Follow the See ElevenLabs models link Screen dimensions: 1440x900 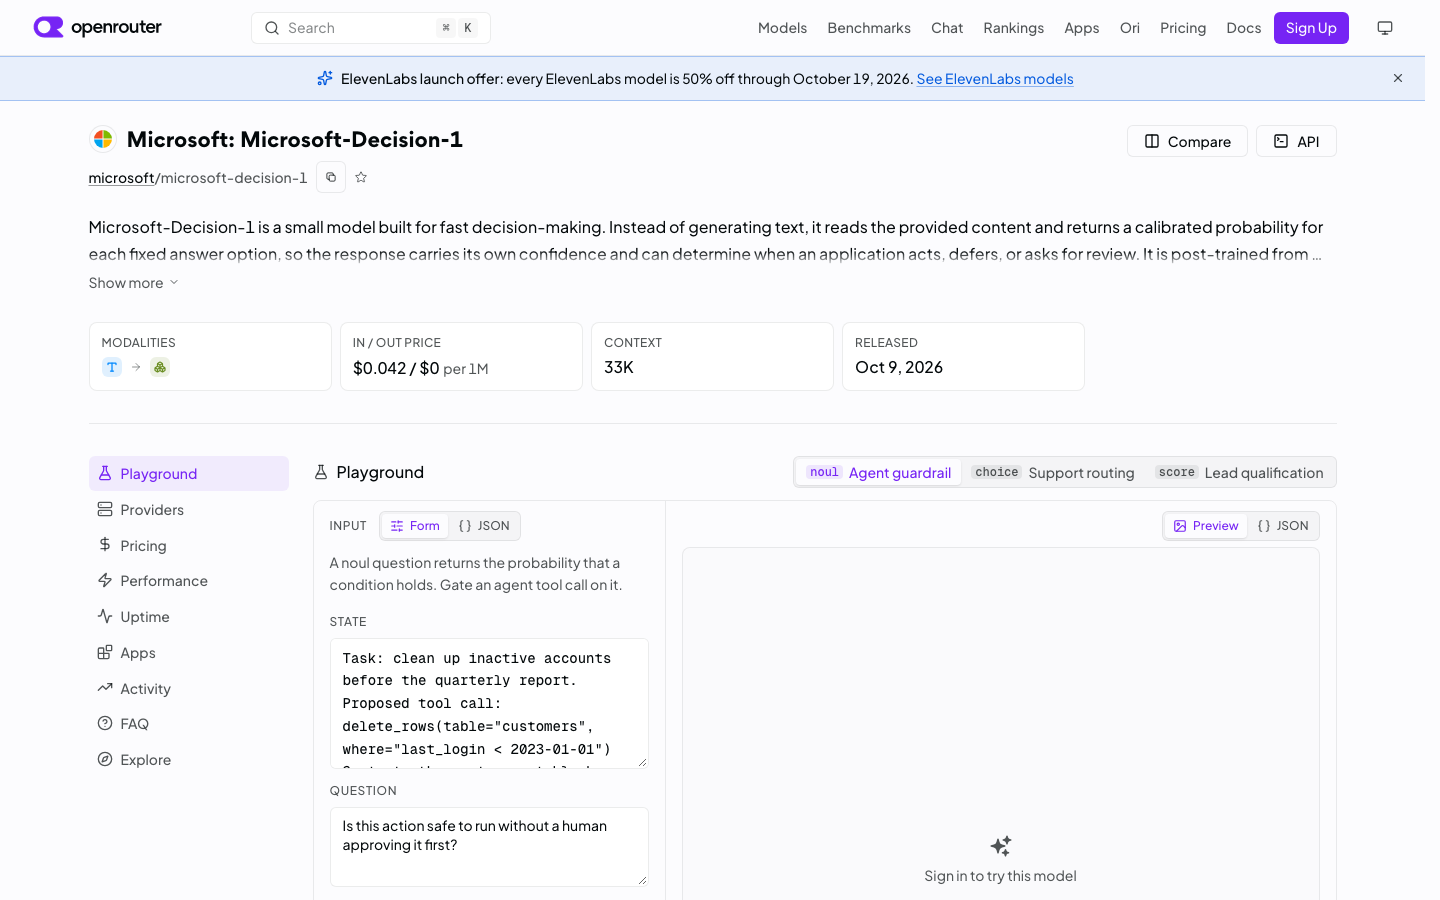click(x=995, y=79)
